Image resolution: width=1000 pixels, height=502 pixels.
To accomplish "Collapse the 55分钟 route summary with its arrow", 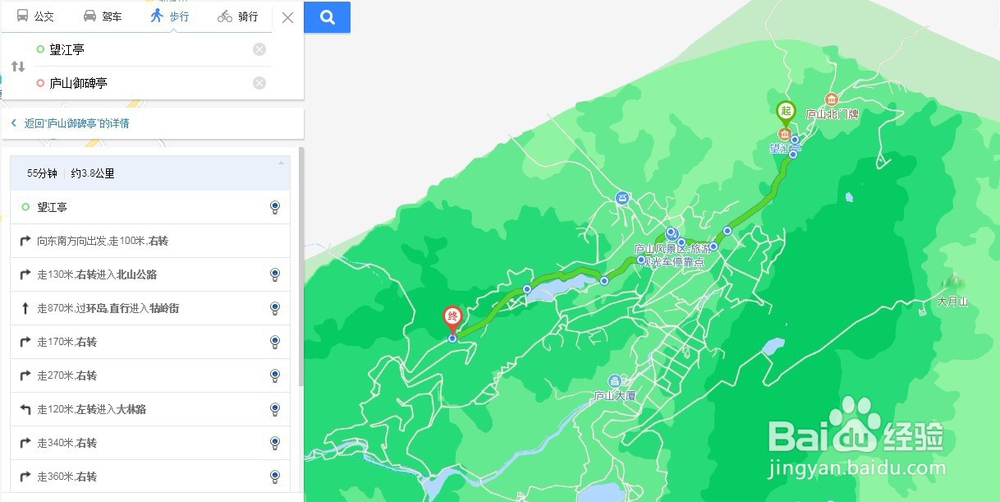I will 281,163.
